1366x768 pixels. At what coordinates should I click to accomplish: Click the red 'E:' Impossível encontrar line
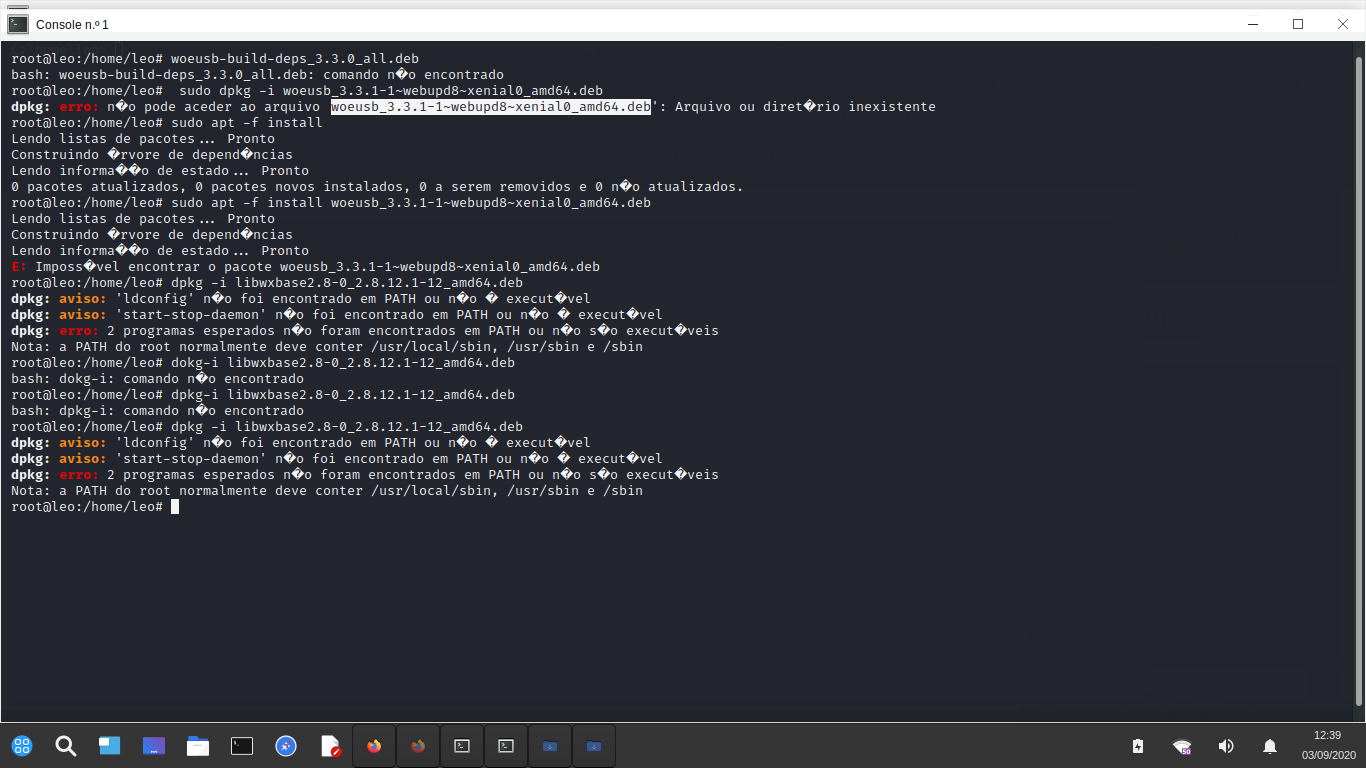305,267
